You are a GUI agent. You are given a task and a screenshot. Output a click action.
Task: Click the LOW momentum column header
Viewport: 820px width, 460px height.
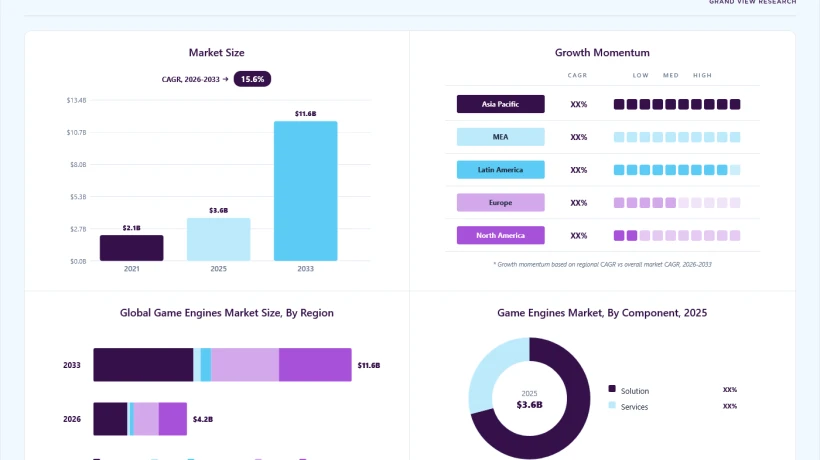tap(641, 75)
